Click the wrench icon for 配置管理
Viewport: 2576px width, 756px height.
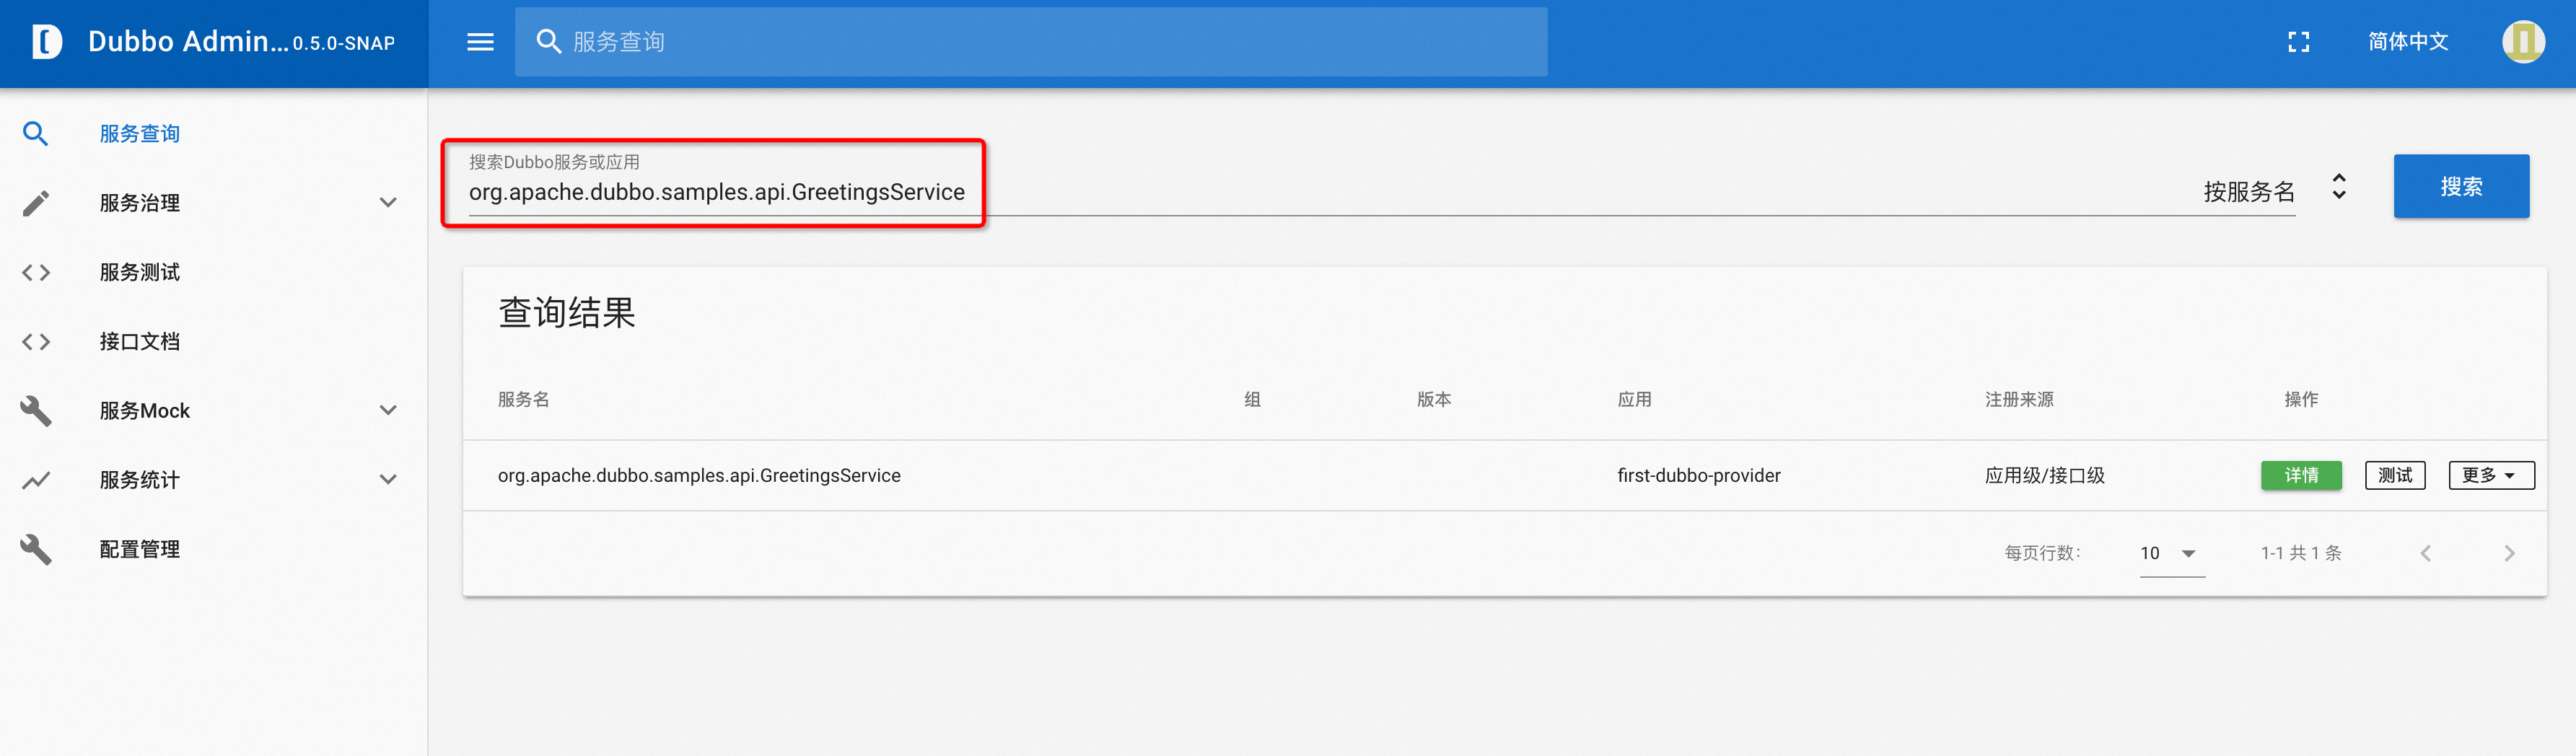coord(36,549)
